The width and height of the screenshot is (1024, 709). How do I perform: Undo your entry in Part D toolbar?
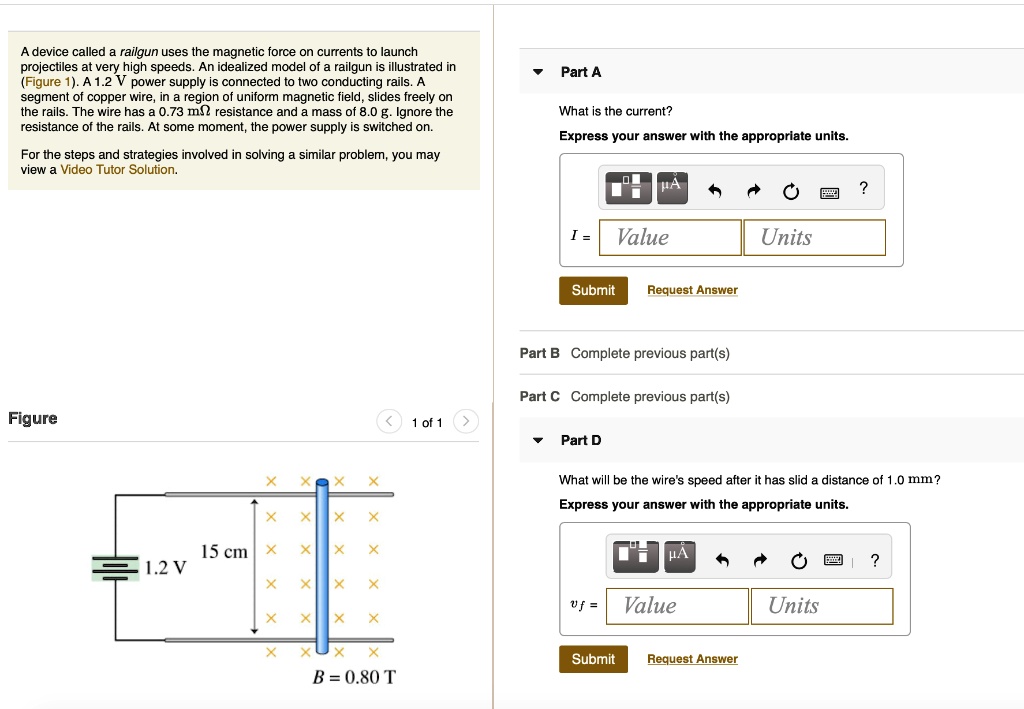pyautogui.click(x=722, y=560)
